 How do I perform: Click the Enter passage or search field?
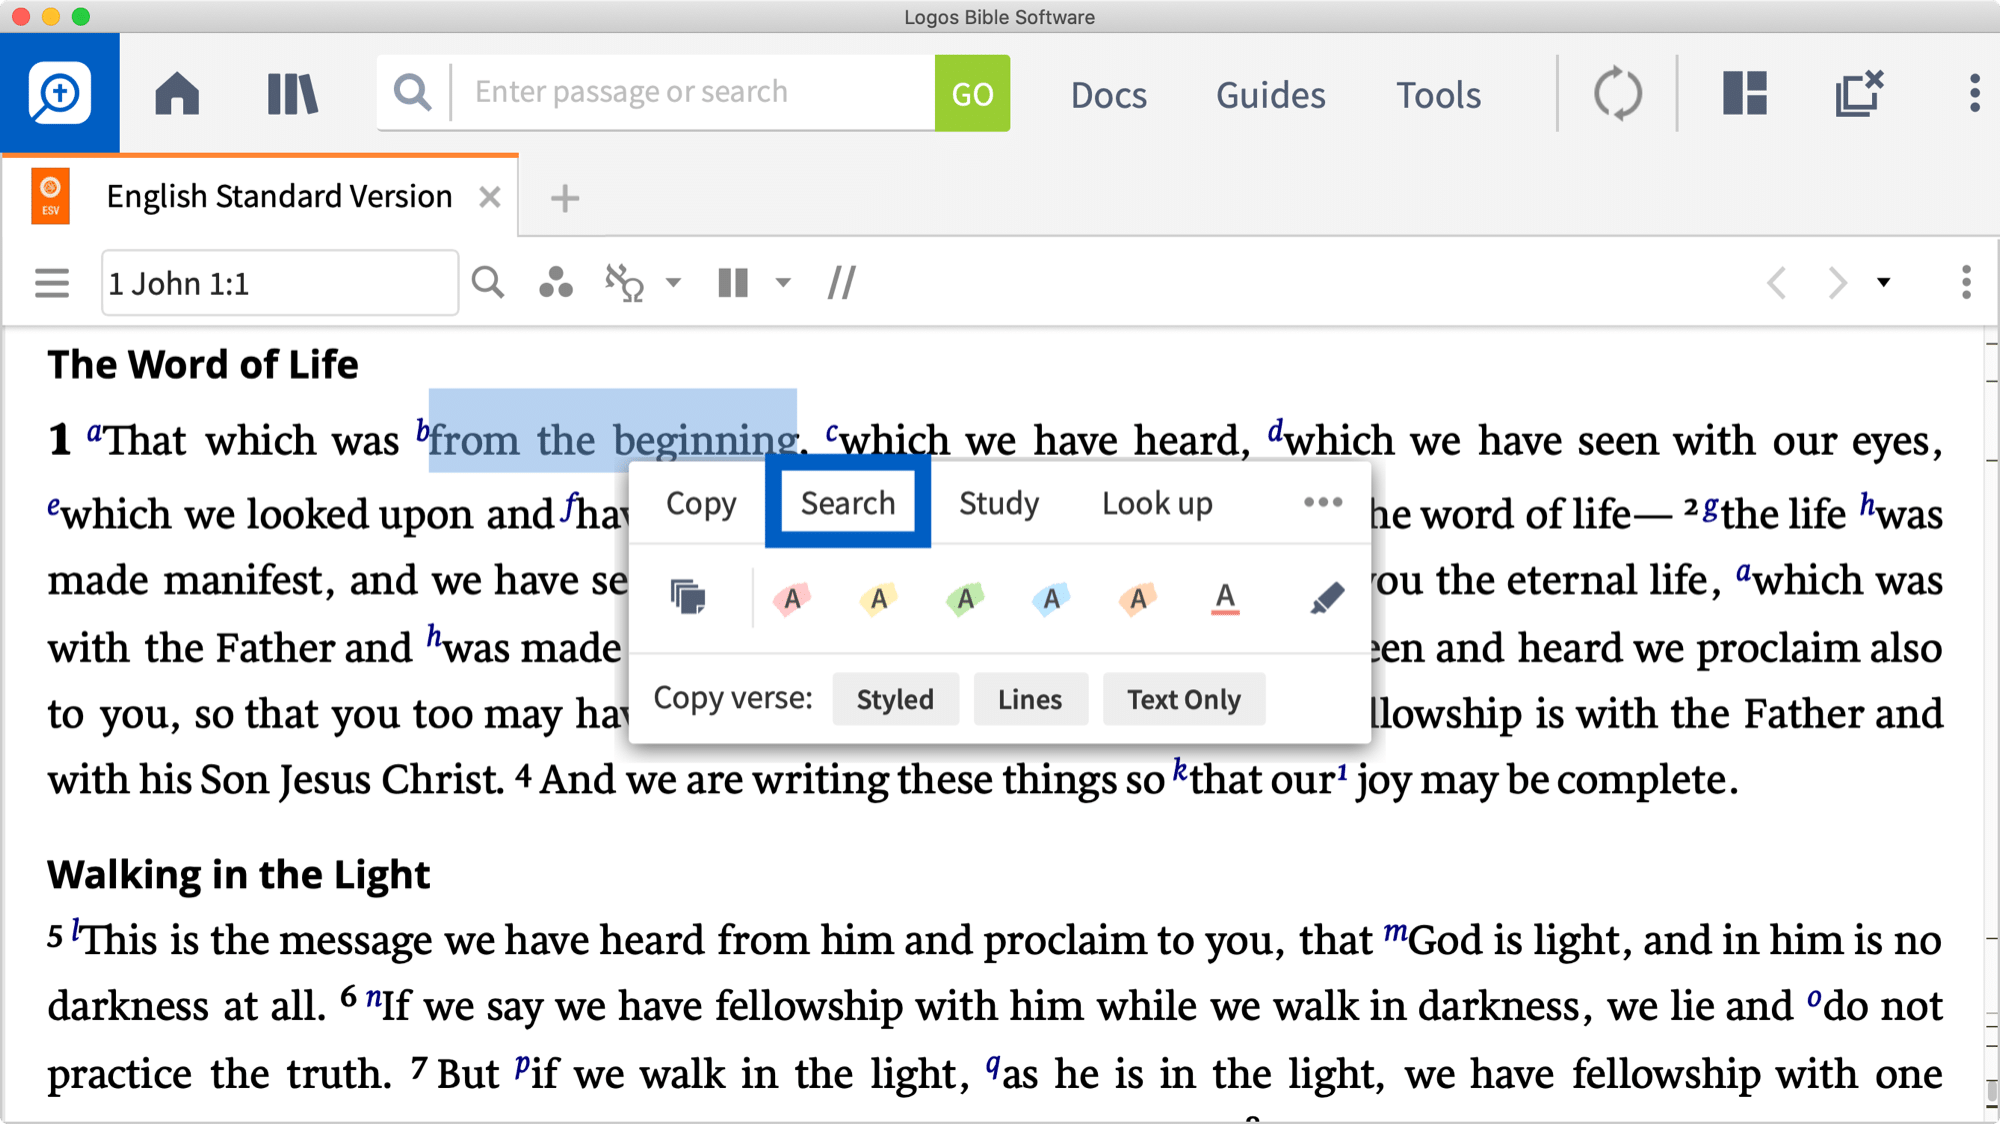click(x=693, y=93)
